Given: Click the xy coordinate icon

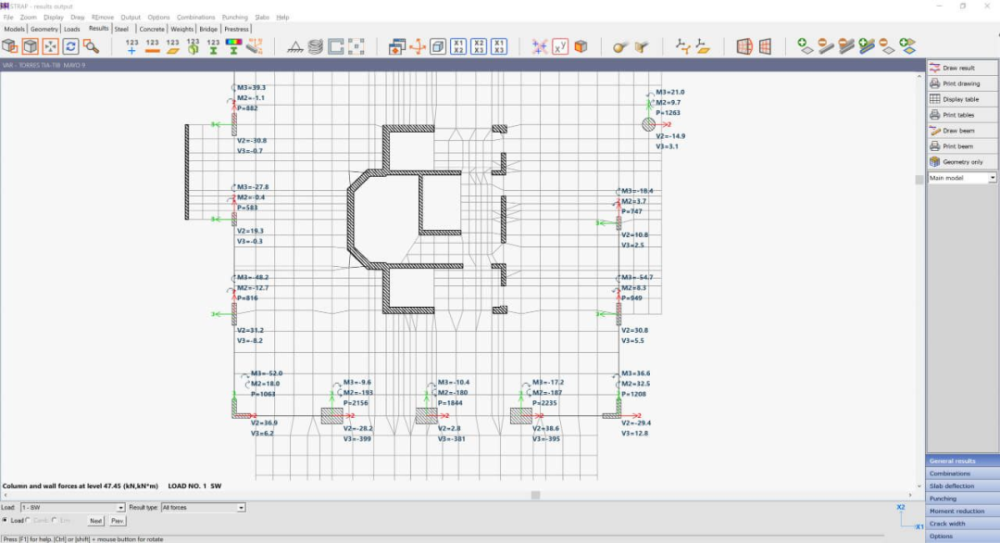Looking at the screenshot, I should [x=560, y=46].
